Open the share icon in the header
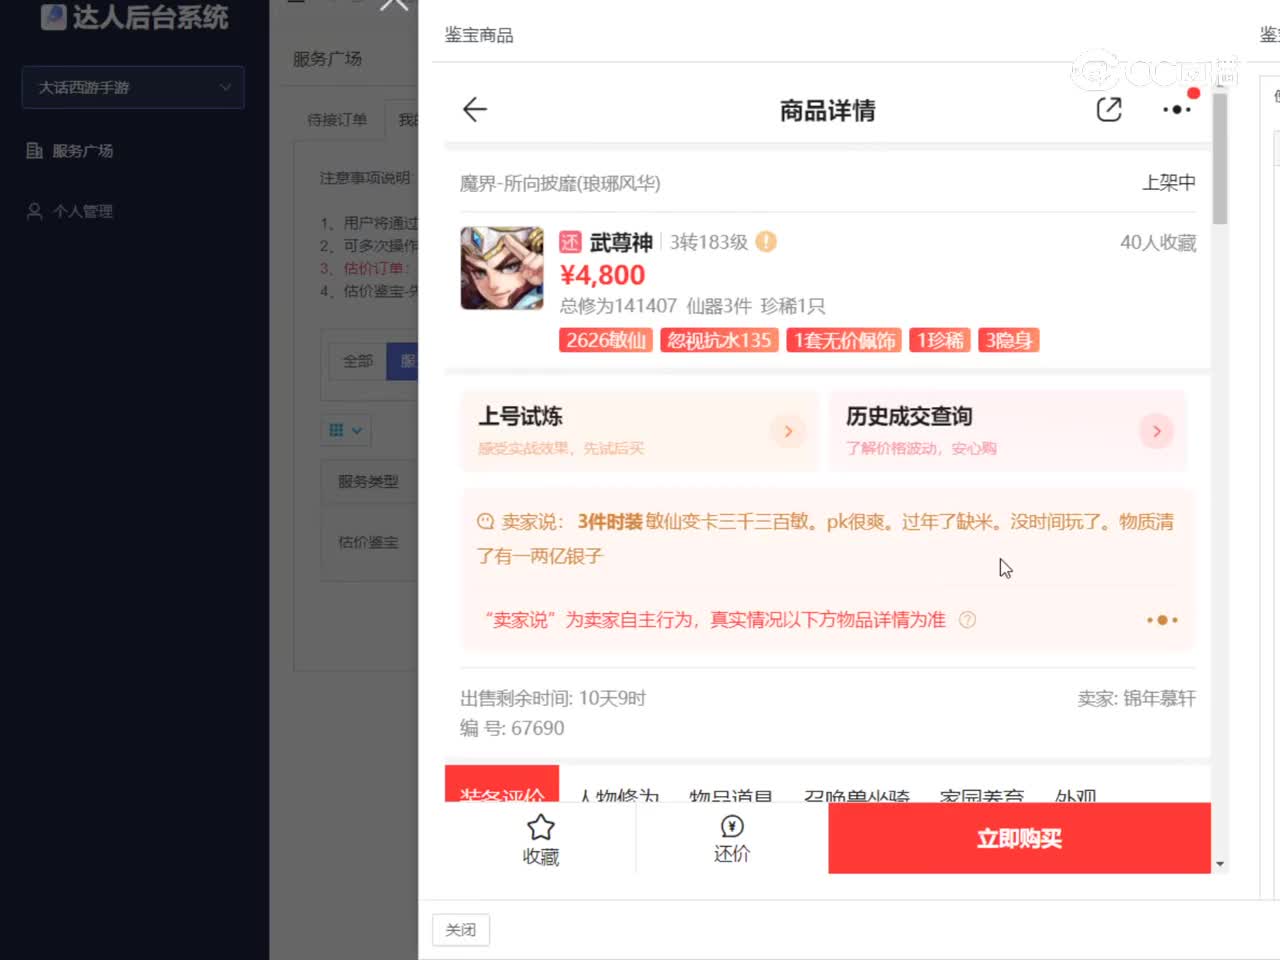The width and height of the screenshot is (1280, 960). (x=1109, y=109)
